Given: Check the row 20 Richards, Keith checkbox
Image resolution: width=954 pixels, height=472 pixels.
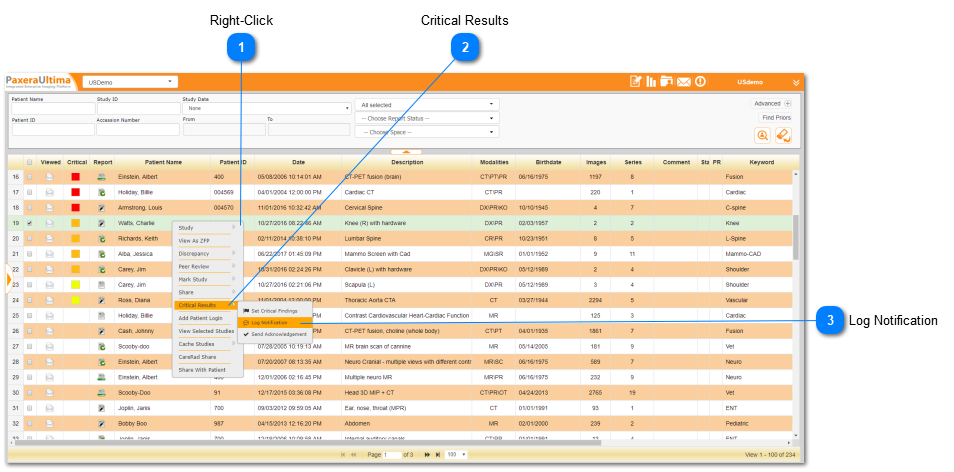Looking at the screenshot, I should click(x=29, y=238).
